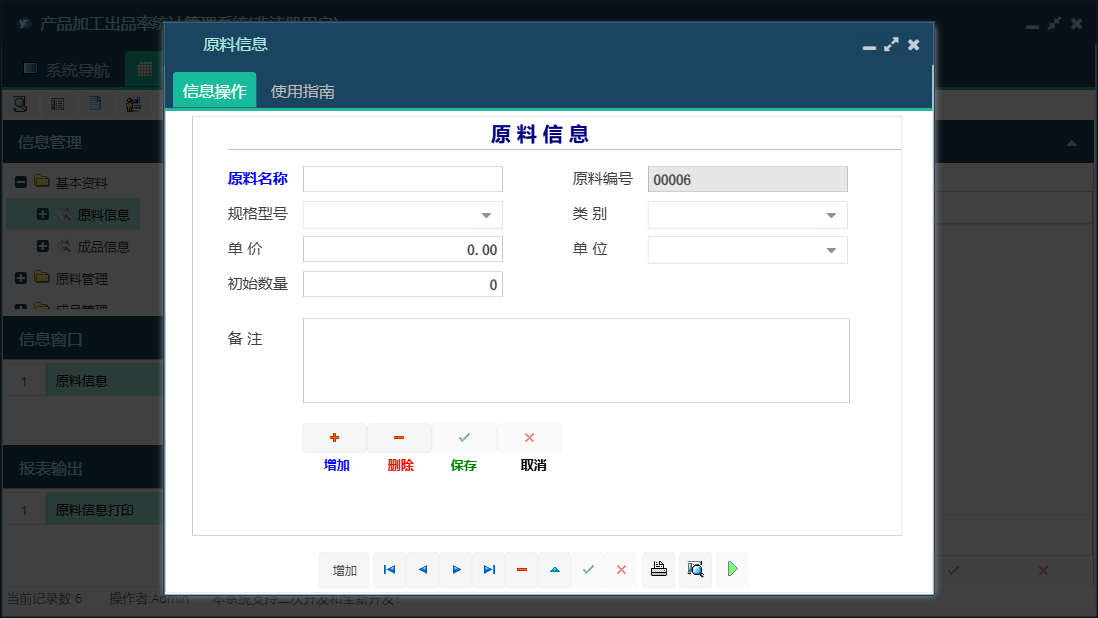Select the magnifier search icon in top toolbar

[x=18, y=103]
